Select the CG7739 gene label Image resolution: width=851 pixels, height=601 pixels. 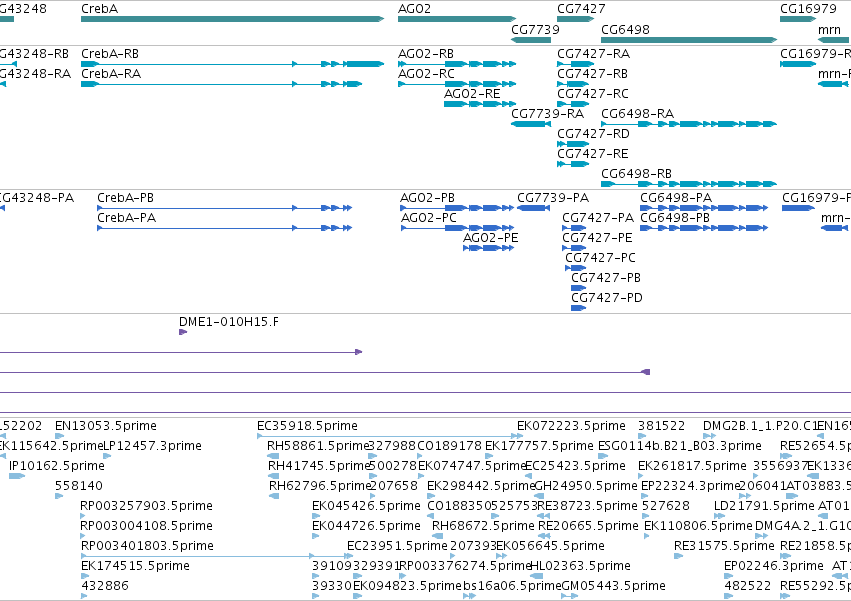535,29
